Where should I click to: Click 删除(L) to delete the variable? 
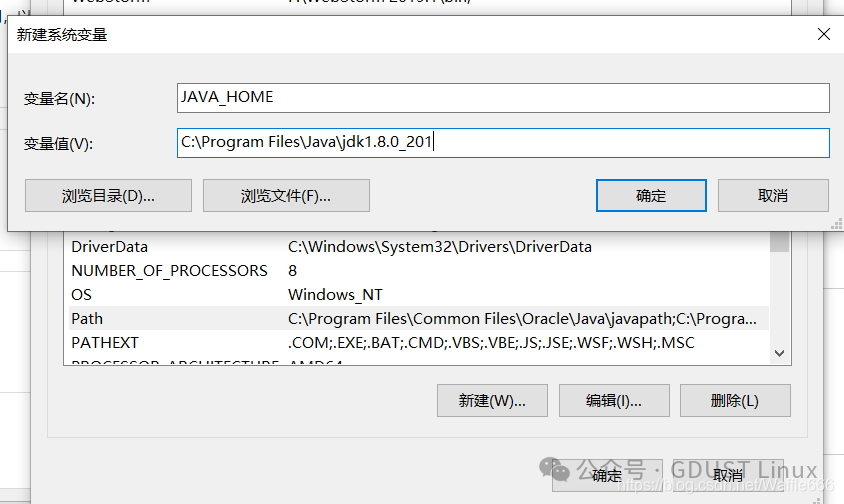(x=734, y=401)
